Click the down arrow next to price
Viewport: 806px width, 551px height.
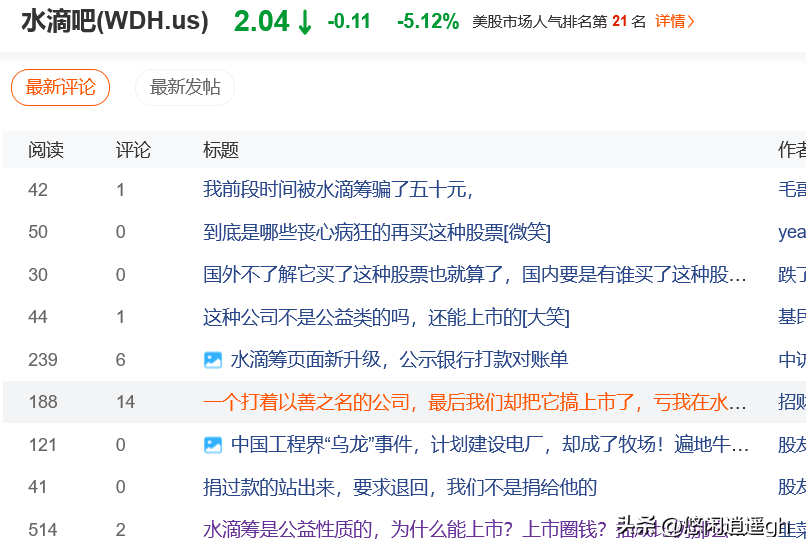point(305,22)
